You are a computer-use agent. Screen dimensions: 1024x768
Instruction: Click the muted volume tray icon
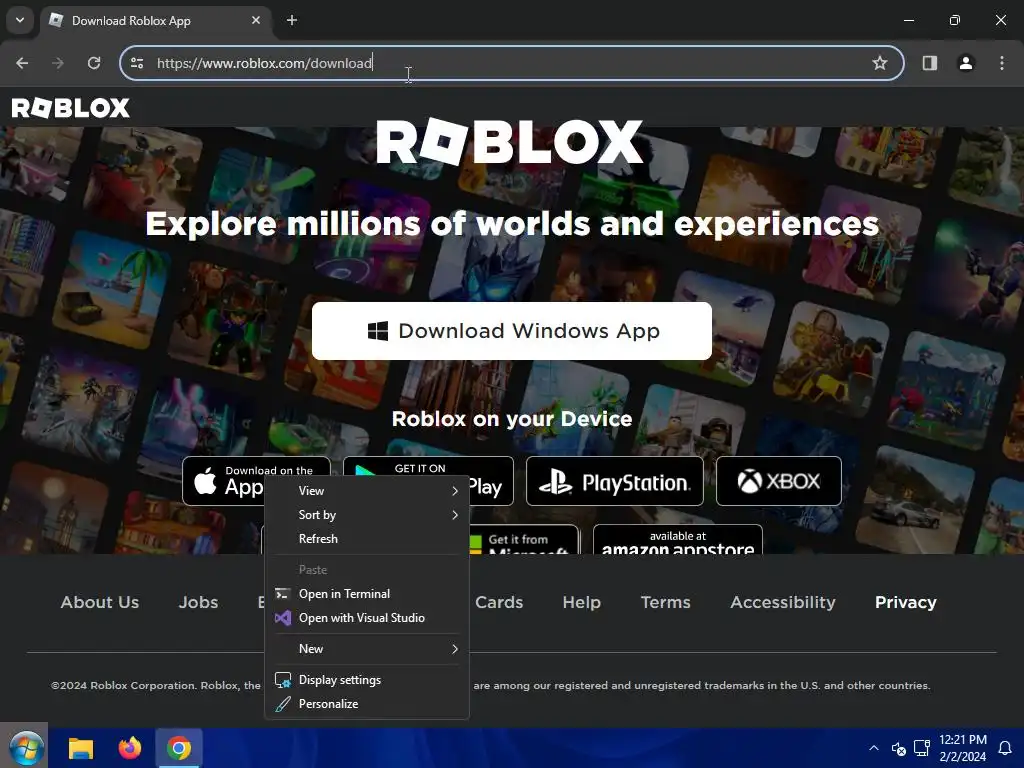898,748
